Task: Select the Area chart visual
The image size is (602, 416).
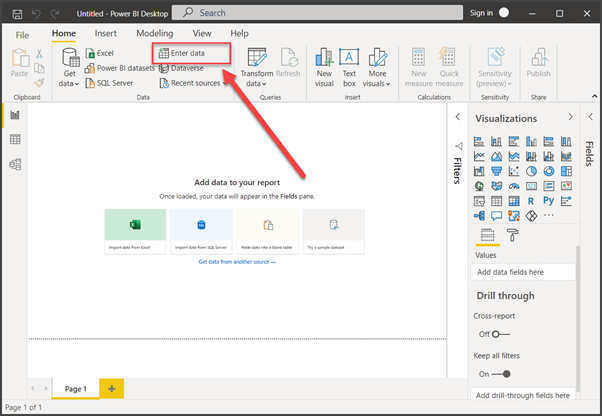Action: tap(496, 156)
